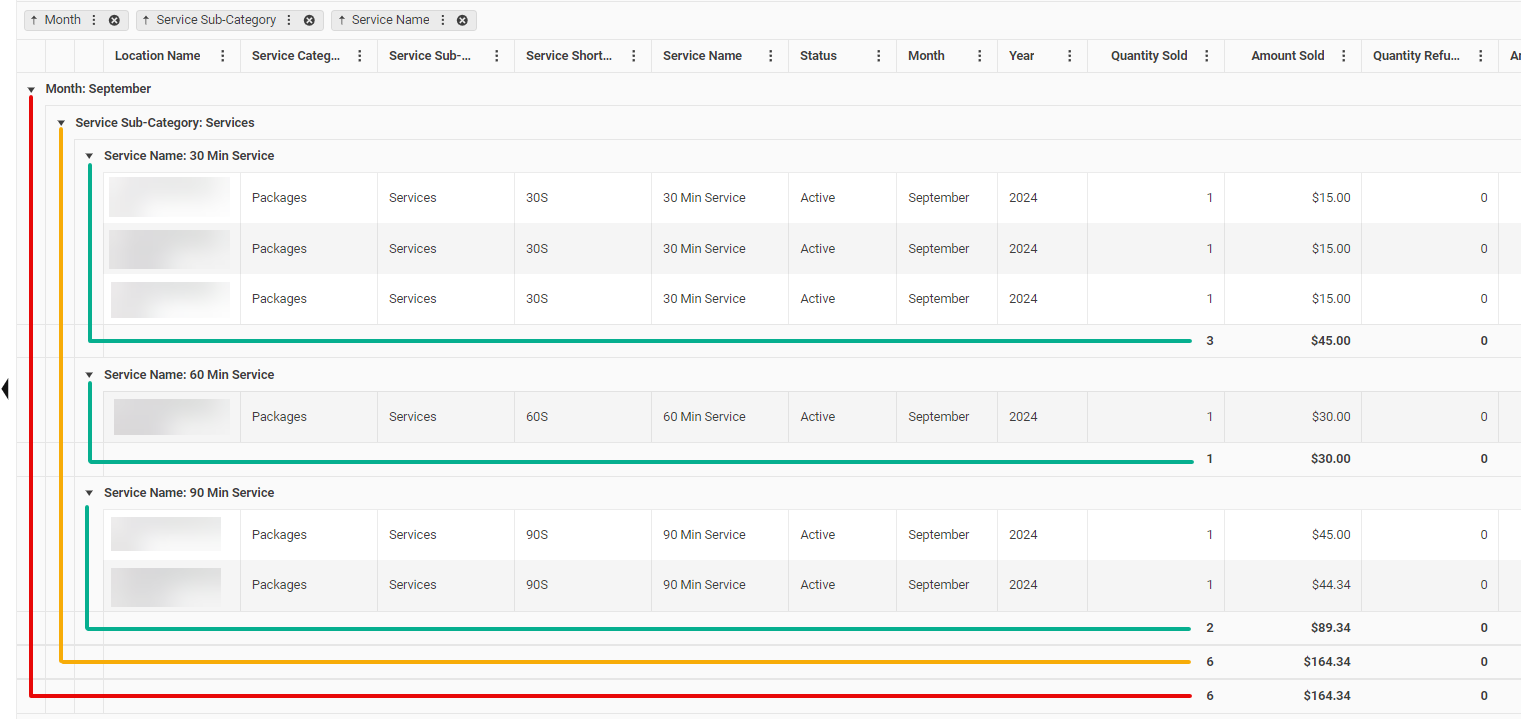Collapse the 60 Min Service group
1521x719 pixels.
point(89,375)
